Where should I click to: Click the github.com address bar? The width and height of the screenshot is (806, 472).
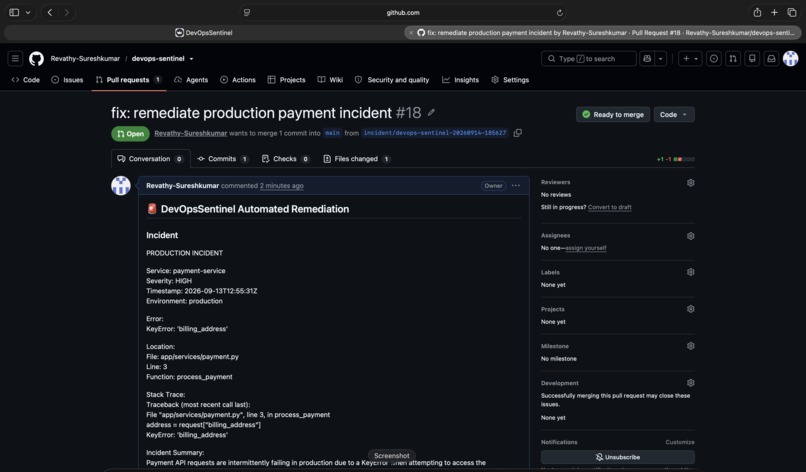[403, 12]
